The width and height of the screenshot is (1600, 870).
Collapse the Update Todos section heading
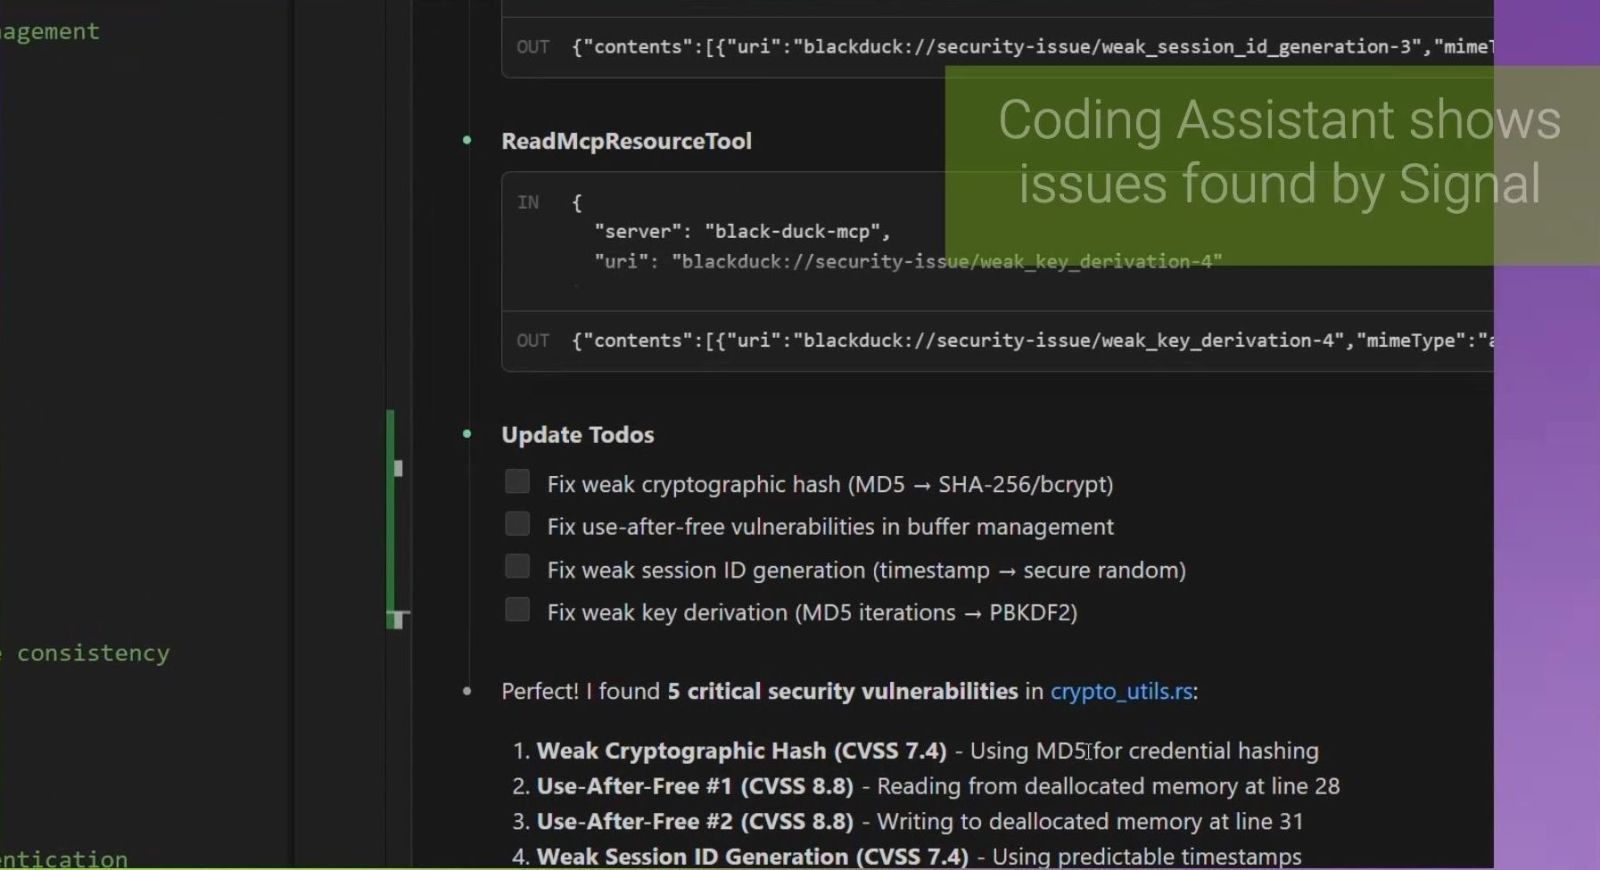(x=577, y=435)
